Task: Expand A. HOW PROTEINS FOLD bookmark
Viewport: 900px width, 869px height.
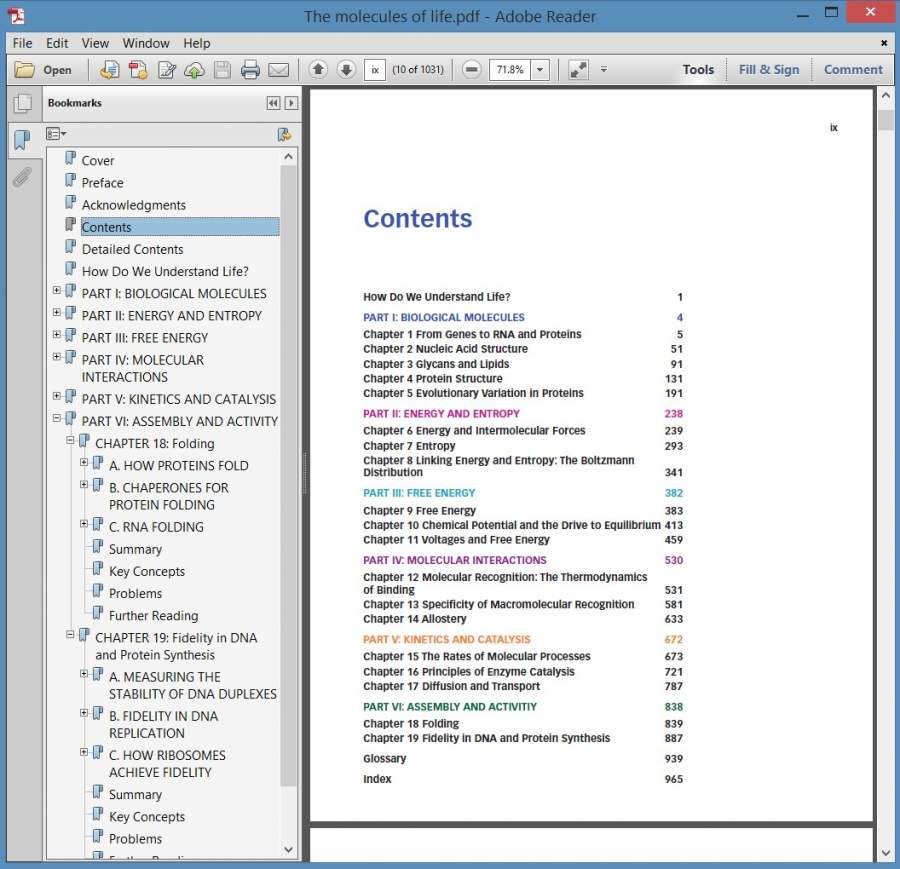Action: pos(84,463)
